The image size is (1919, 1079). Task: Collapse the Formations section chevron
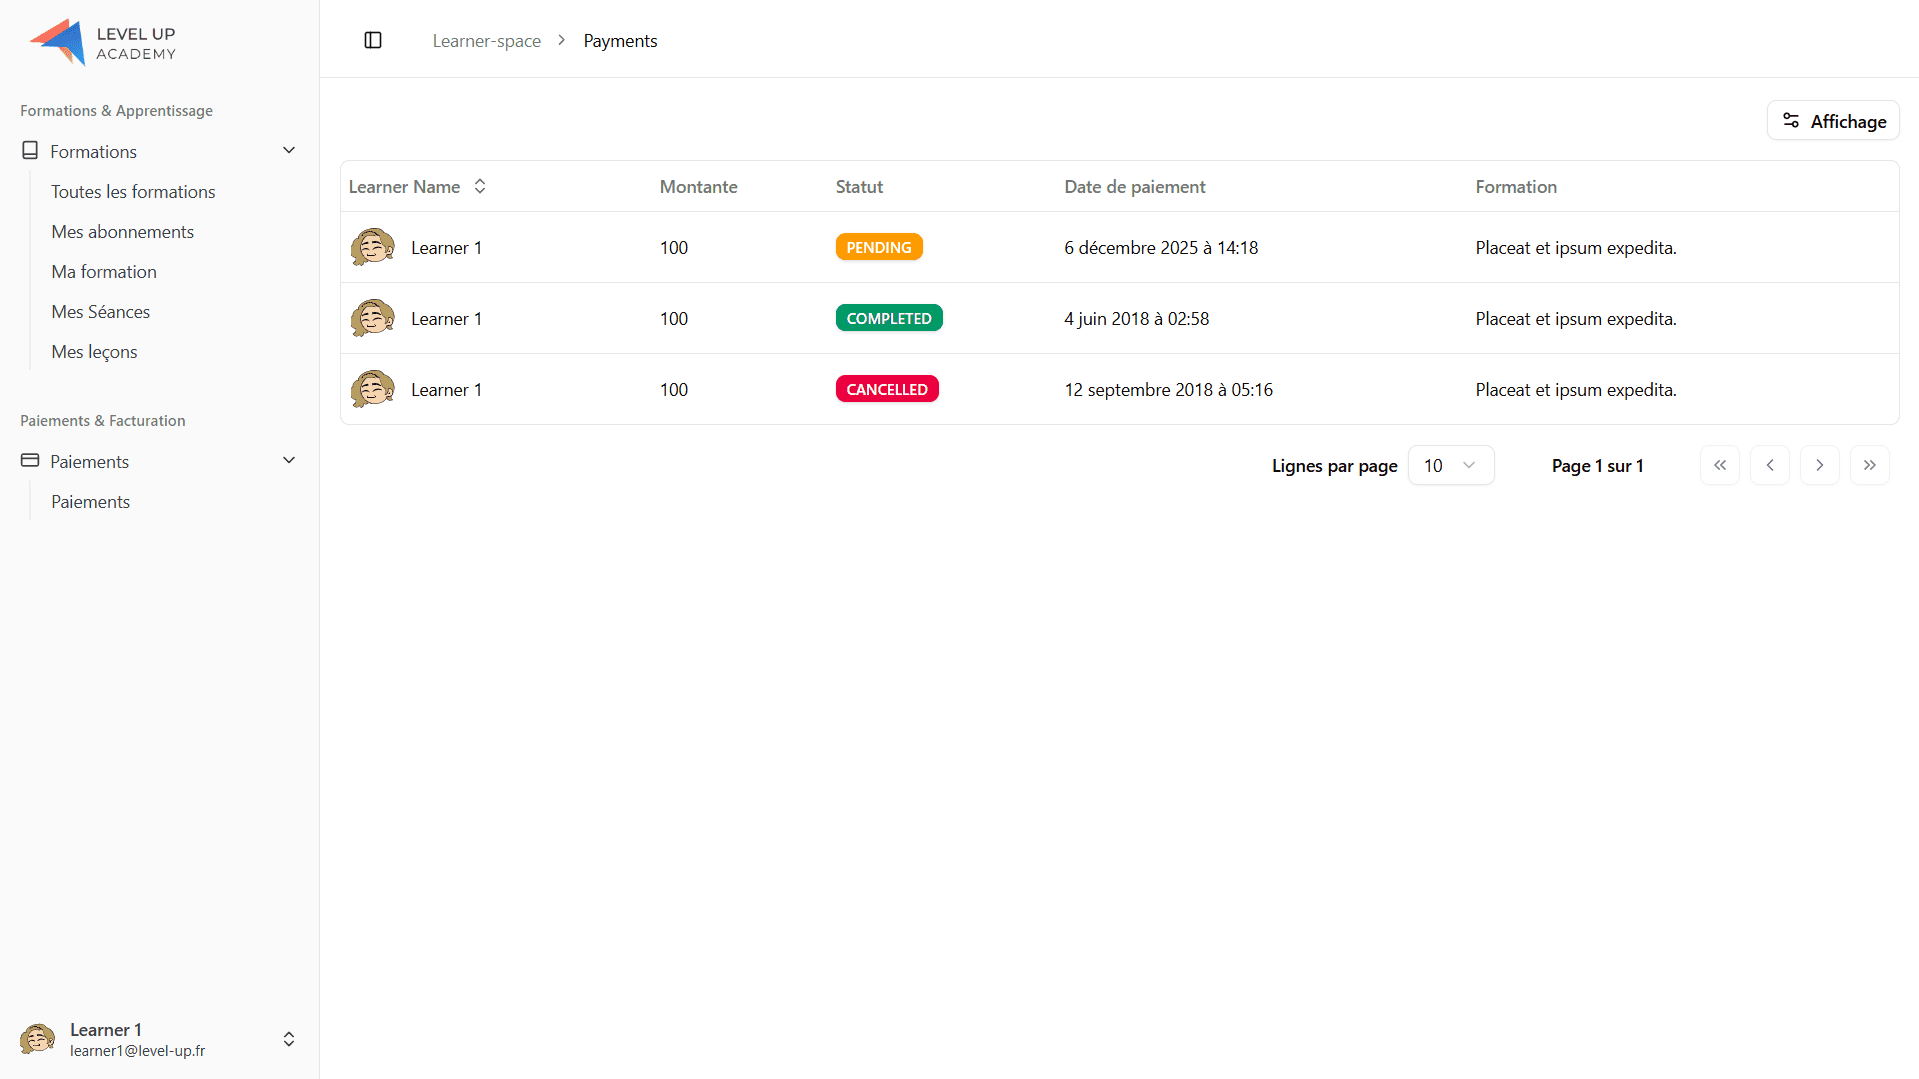(x=289, y=151)
